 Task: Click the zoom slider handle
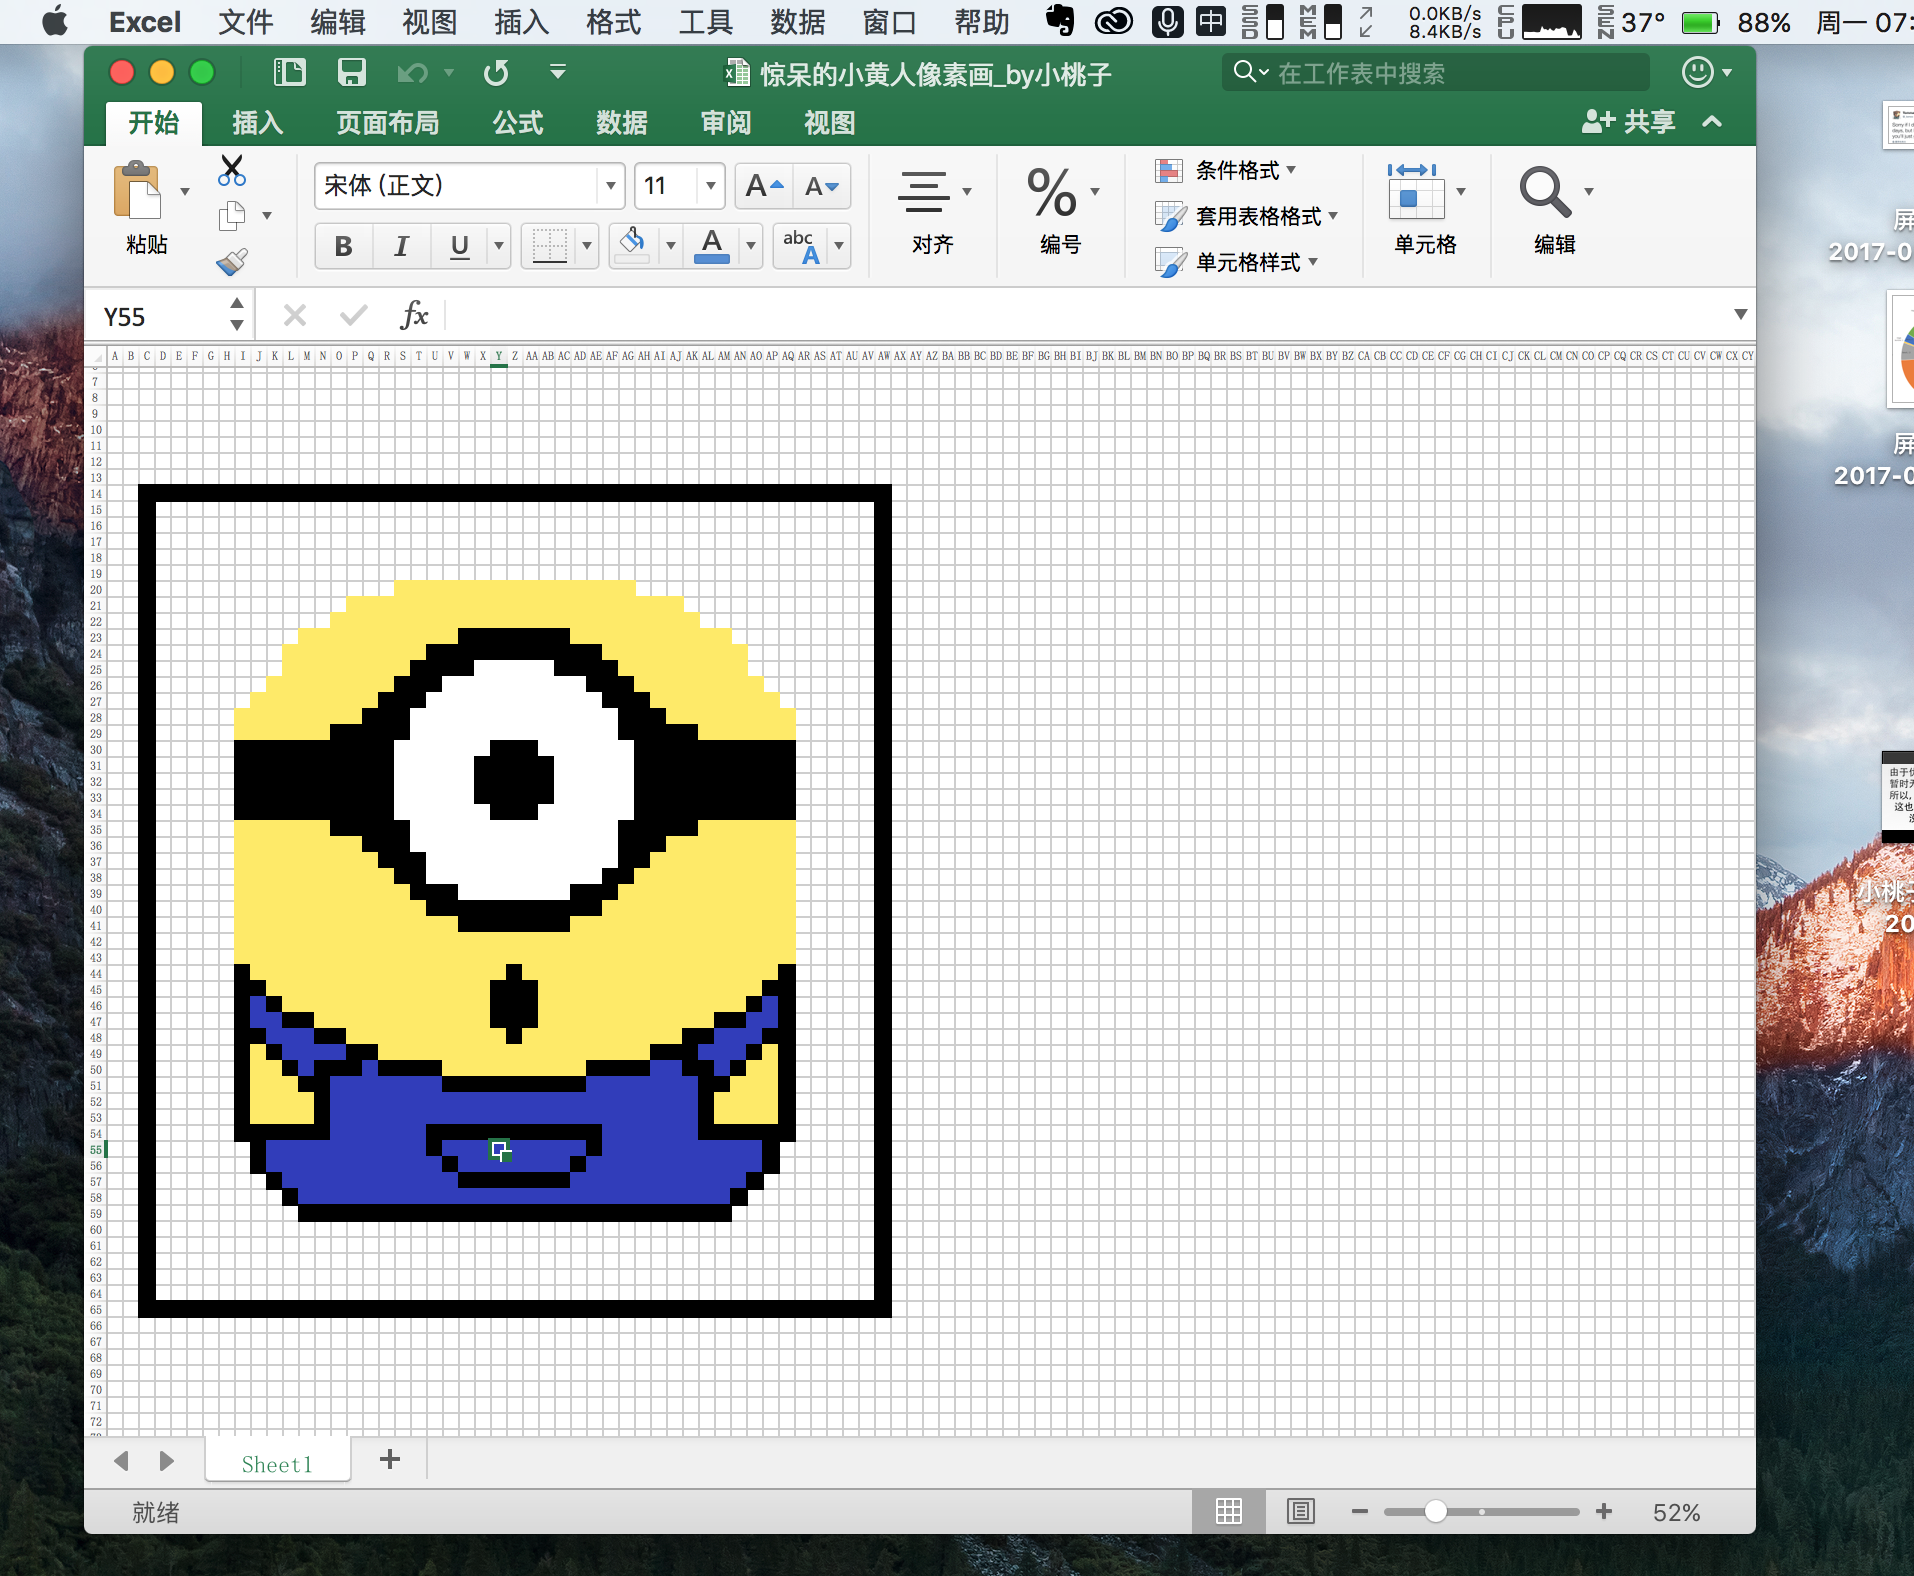point(1436,1511)
